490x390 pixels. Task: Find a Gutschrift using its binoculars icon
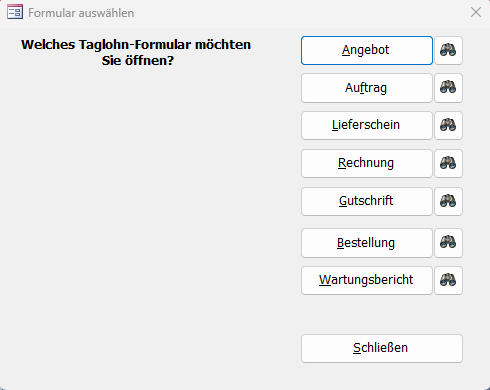448,201
